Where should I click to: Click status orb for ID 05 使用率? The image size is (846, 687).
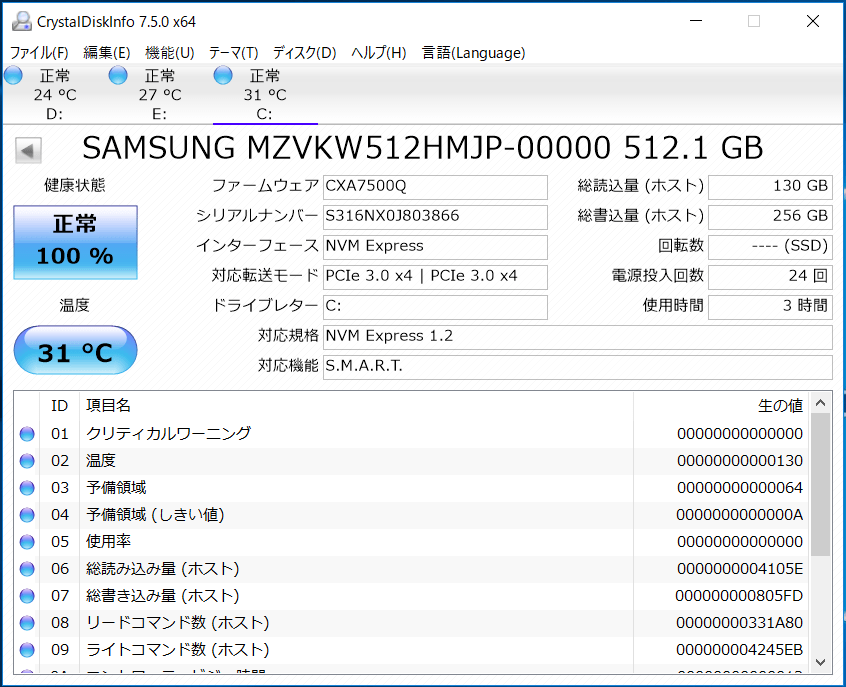click(x=27, y=542)
